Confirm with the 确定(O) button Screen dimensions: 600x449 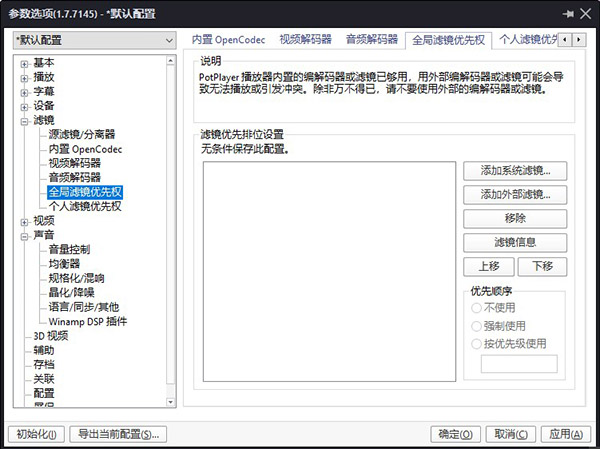[456, 434]
